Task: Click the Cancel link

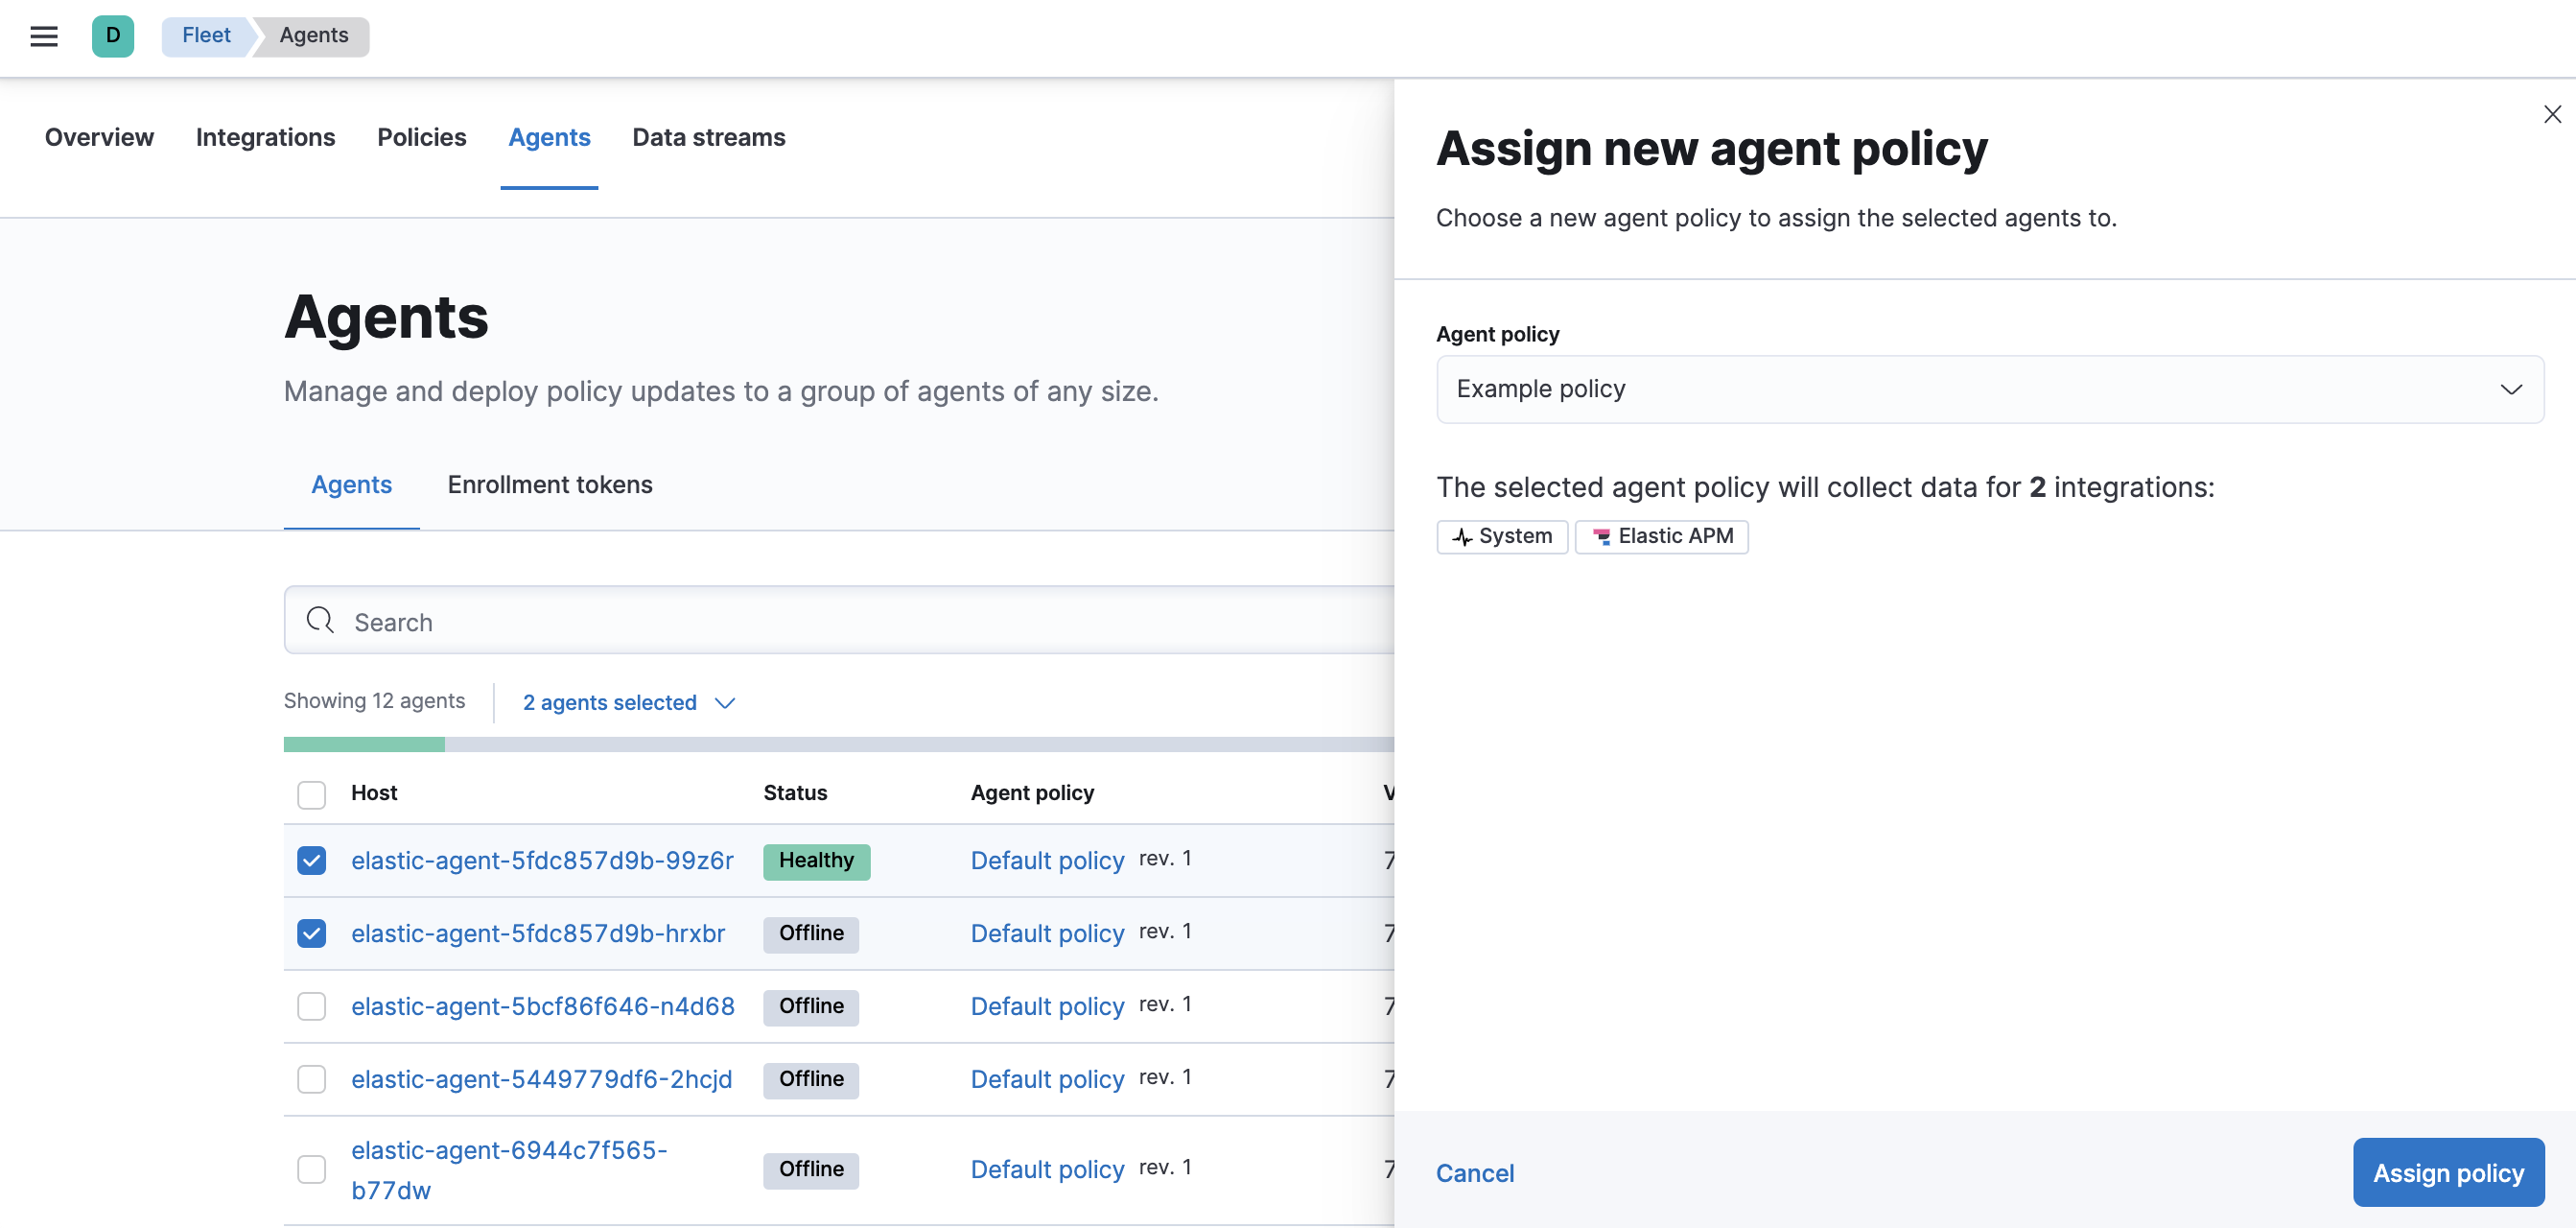Action: tap(1474, 1170)
